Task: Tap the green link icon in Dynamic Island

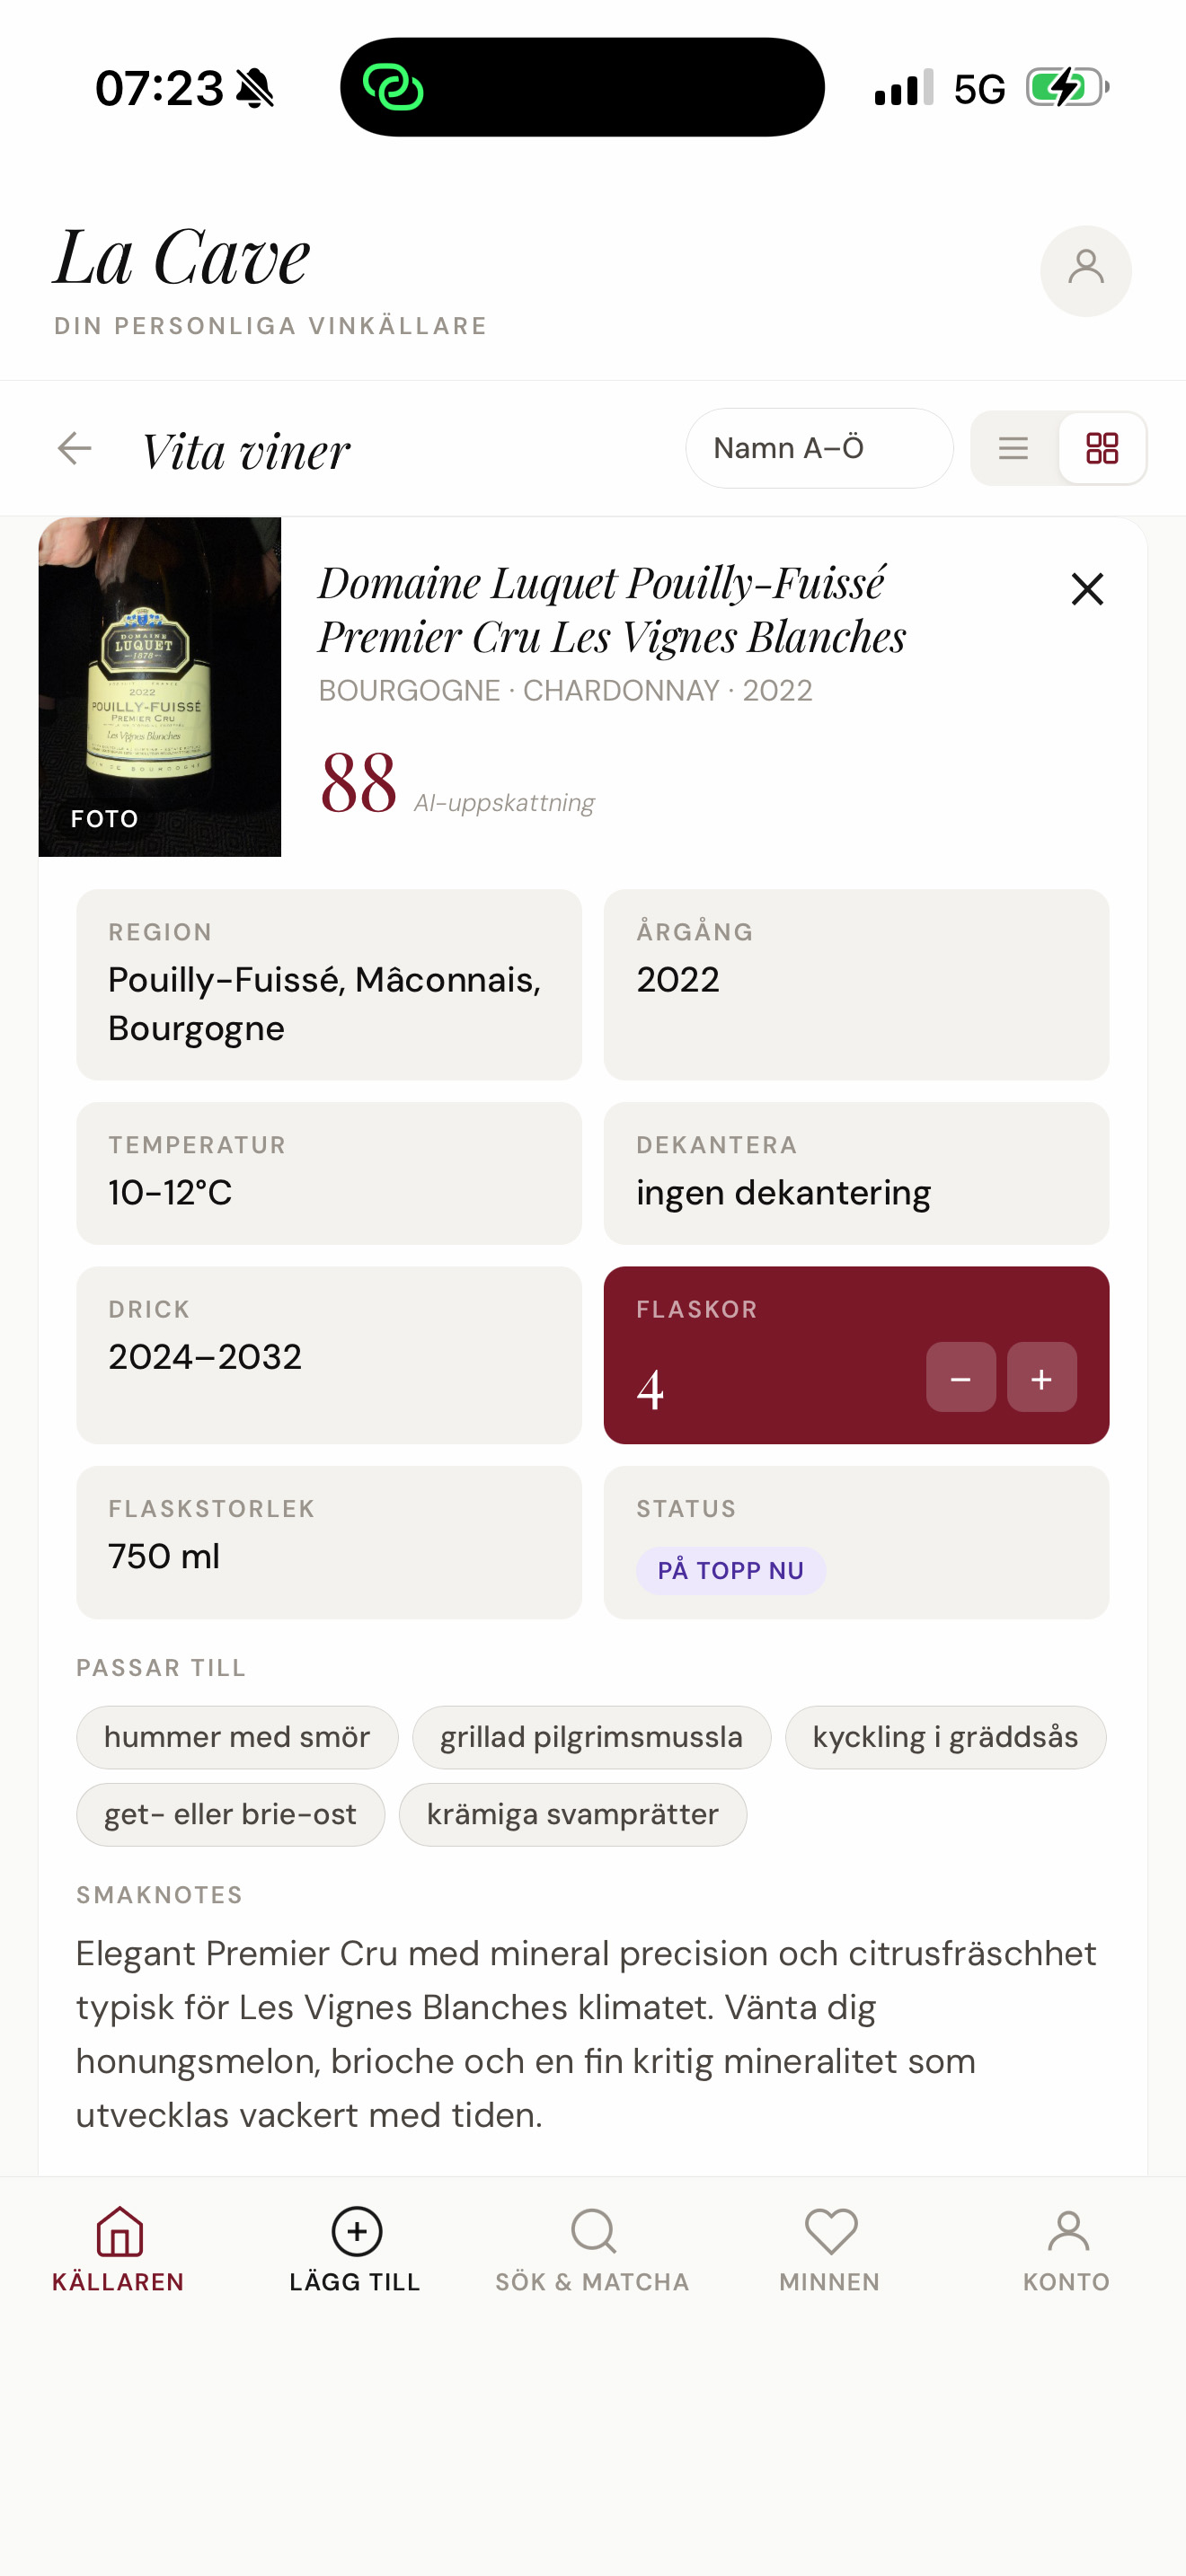Action: point(393,87)
